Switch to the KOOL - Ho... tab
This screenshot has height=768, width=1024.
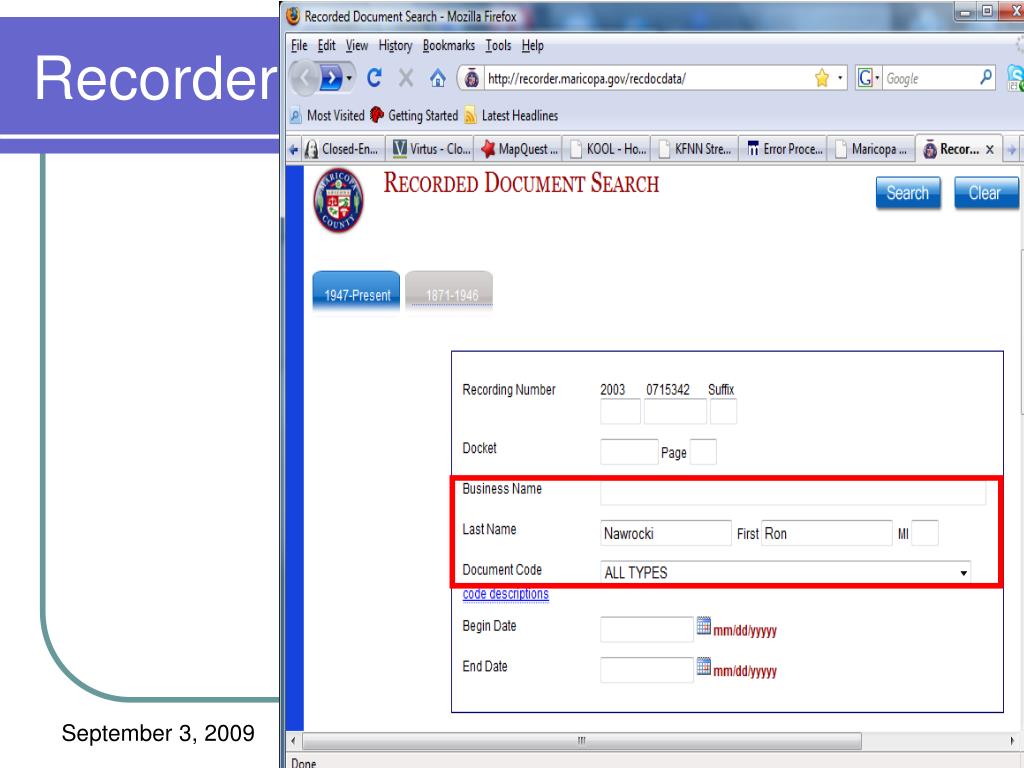coord(607,150)
